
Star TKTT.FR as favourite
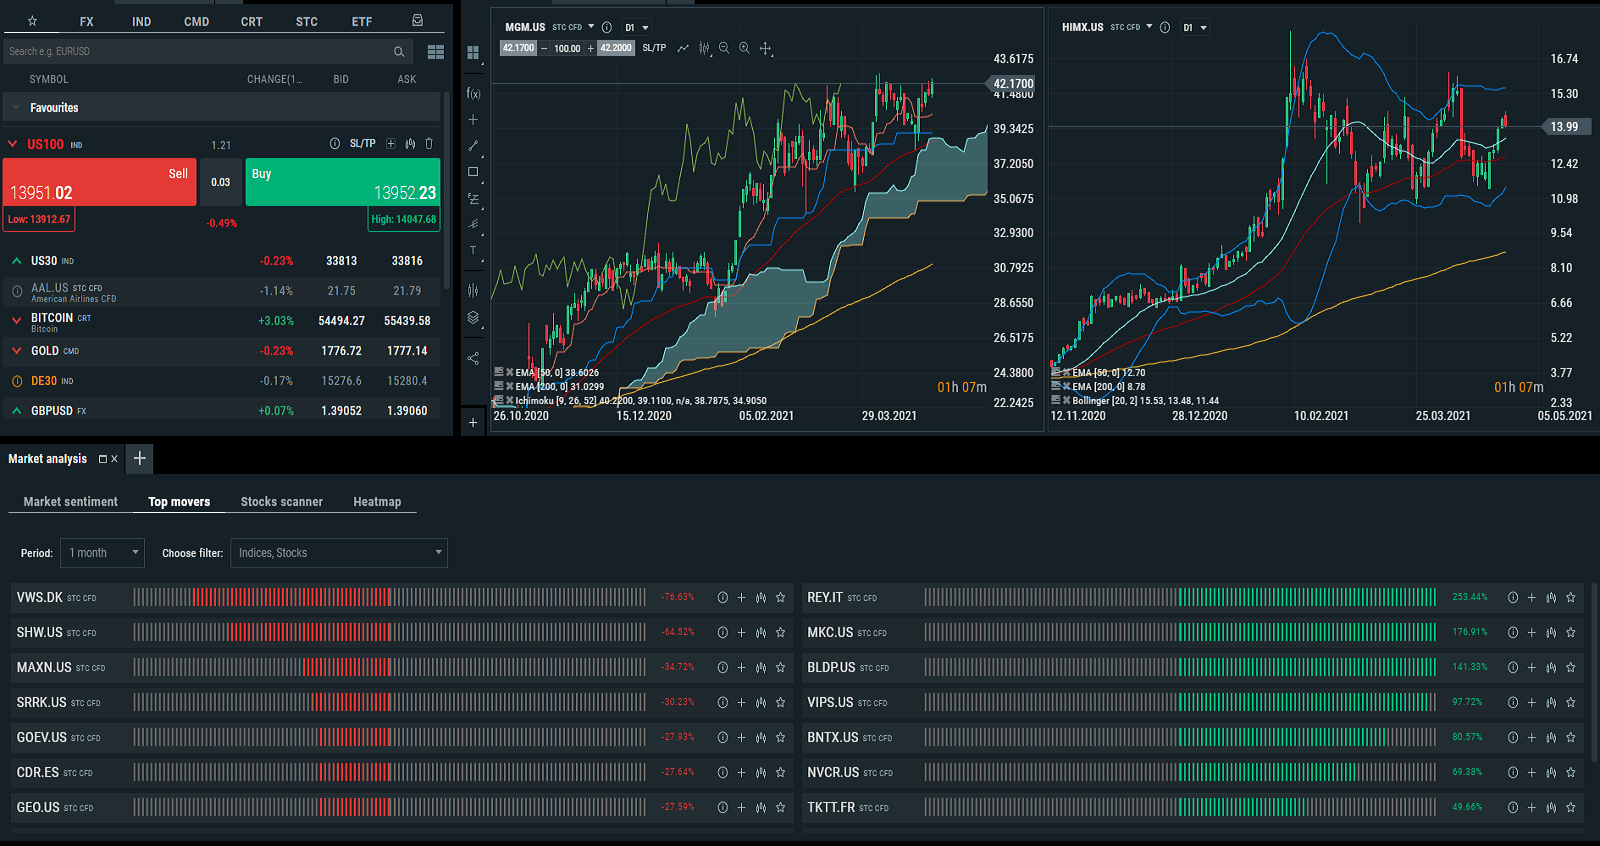click(1570, 808)
